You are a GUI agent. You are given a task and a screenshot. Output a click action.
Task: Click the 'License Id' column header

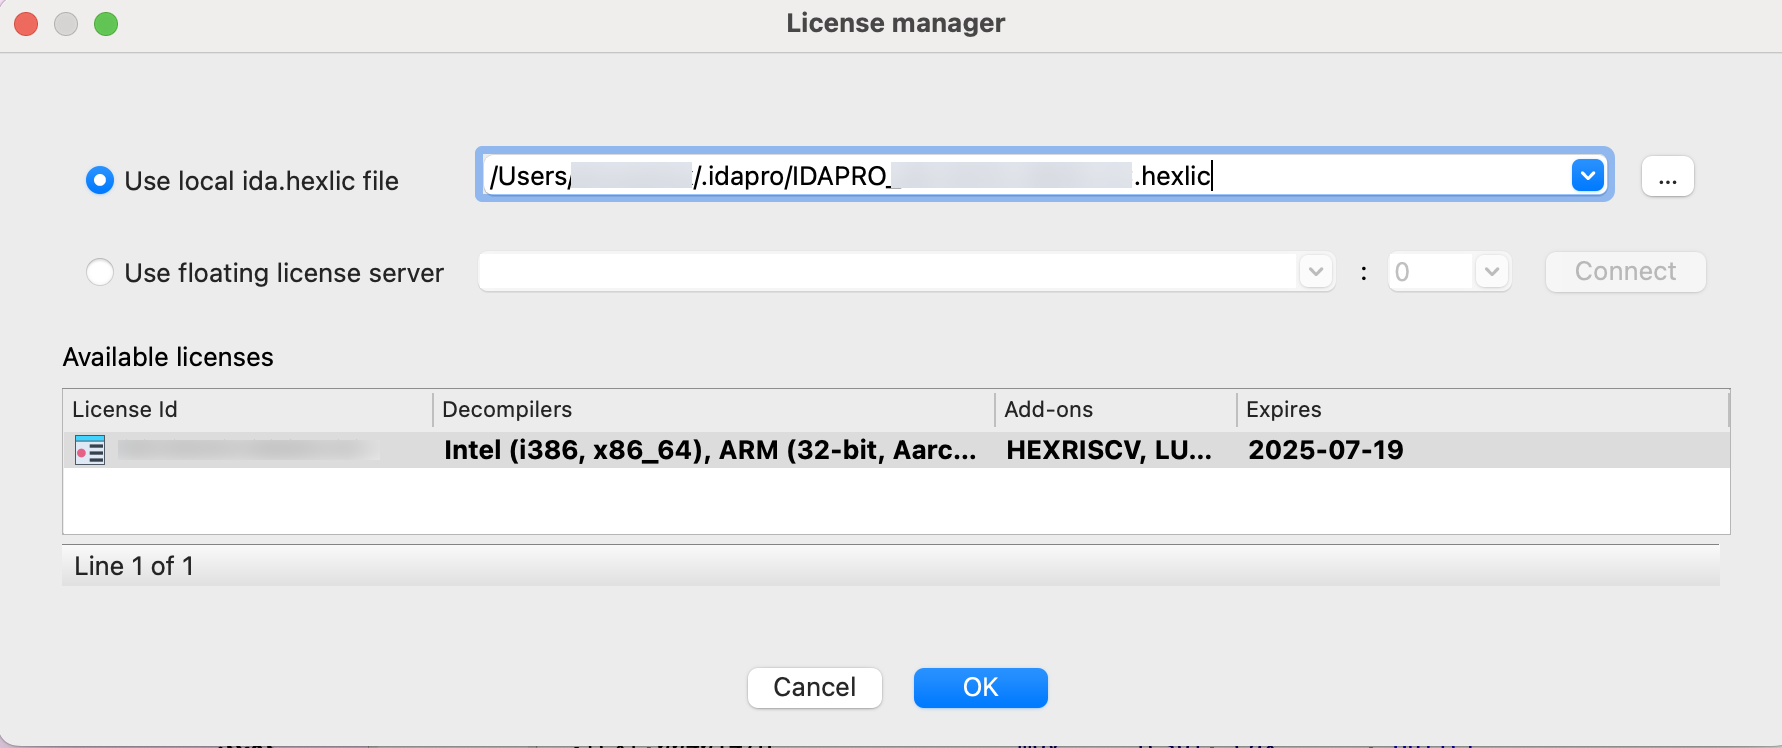tap(248, 409)
